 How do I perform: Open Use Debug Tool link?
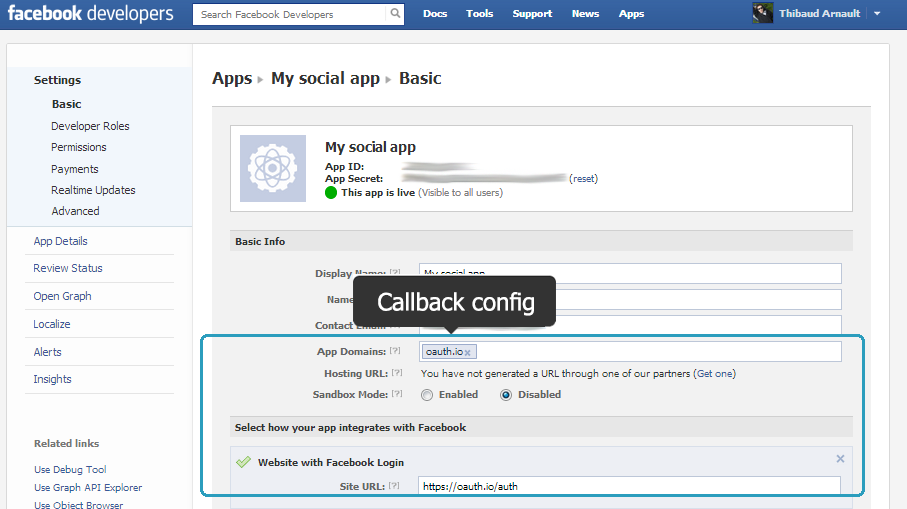pyautogui.click(x=70, y=469)
